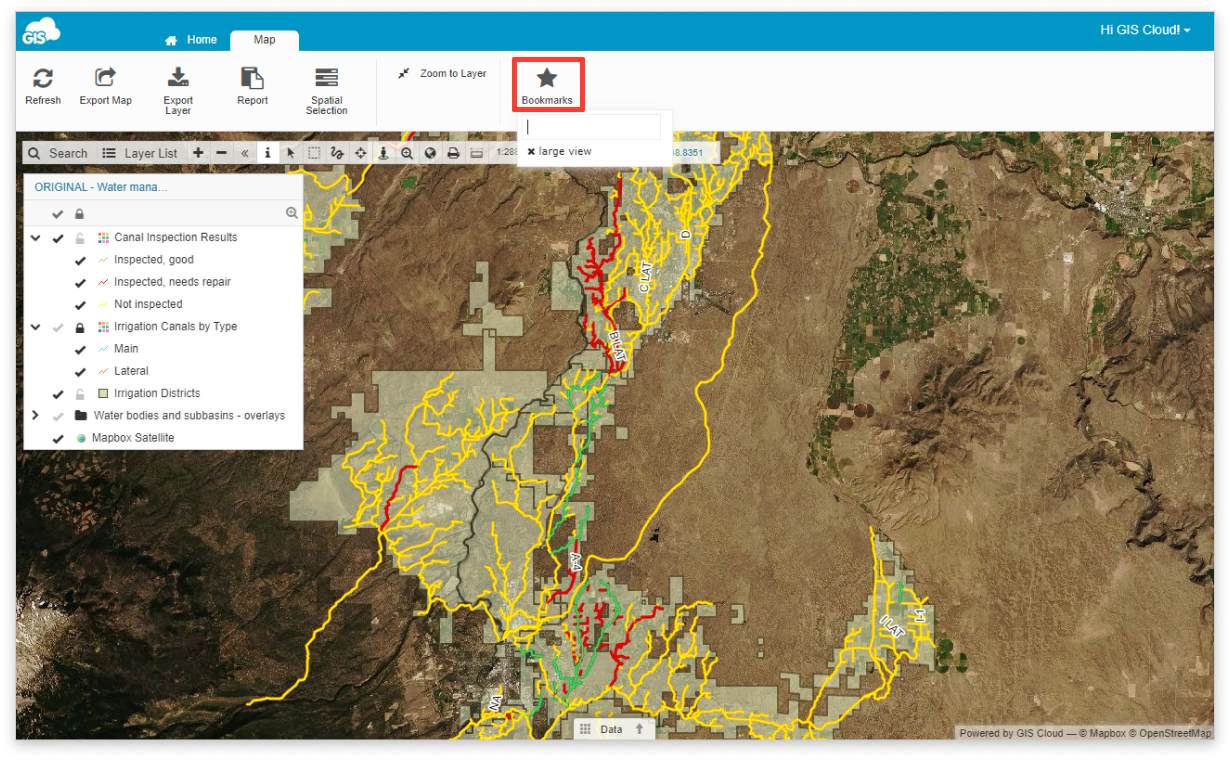The height and width of the screenshot is (760, 1230).
Task: Collapse Canal Inspection Results layer group
Action: (x=36, y=238)
